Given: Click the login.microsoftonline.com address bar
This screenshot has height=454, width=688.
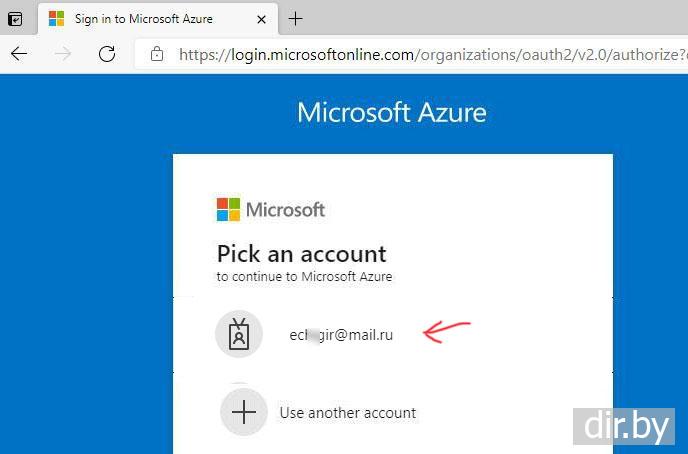Looking at the screenshot, I should click(420, 55).
